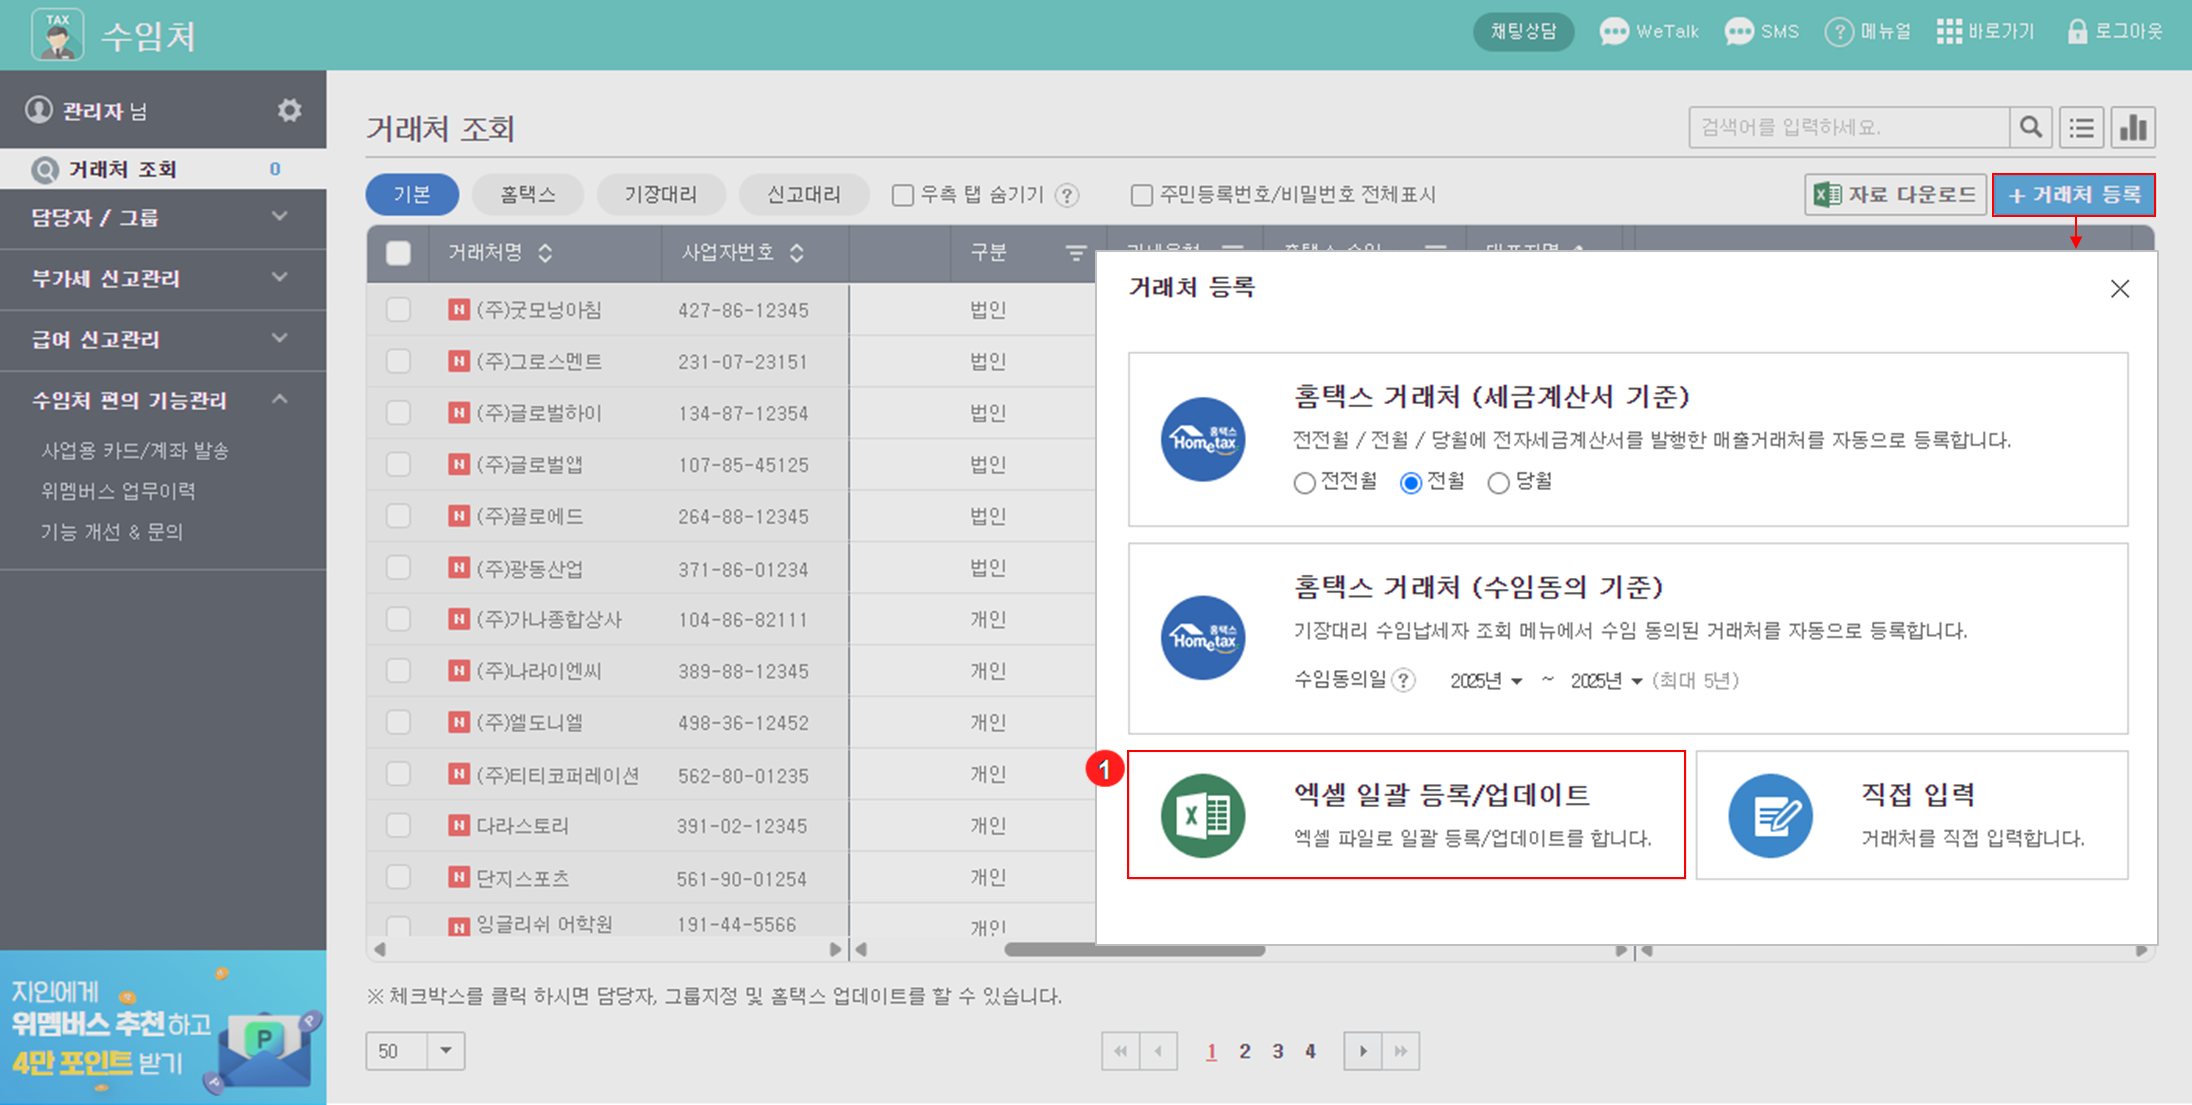Check 우측 탭 숨기기 checkbox
This screenshot has height=1105, width=2192.
coord(903,195)
